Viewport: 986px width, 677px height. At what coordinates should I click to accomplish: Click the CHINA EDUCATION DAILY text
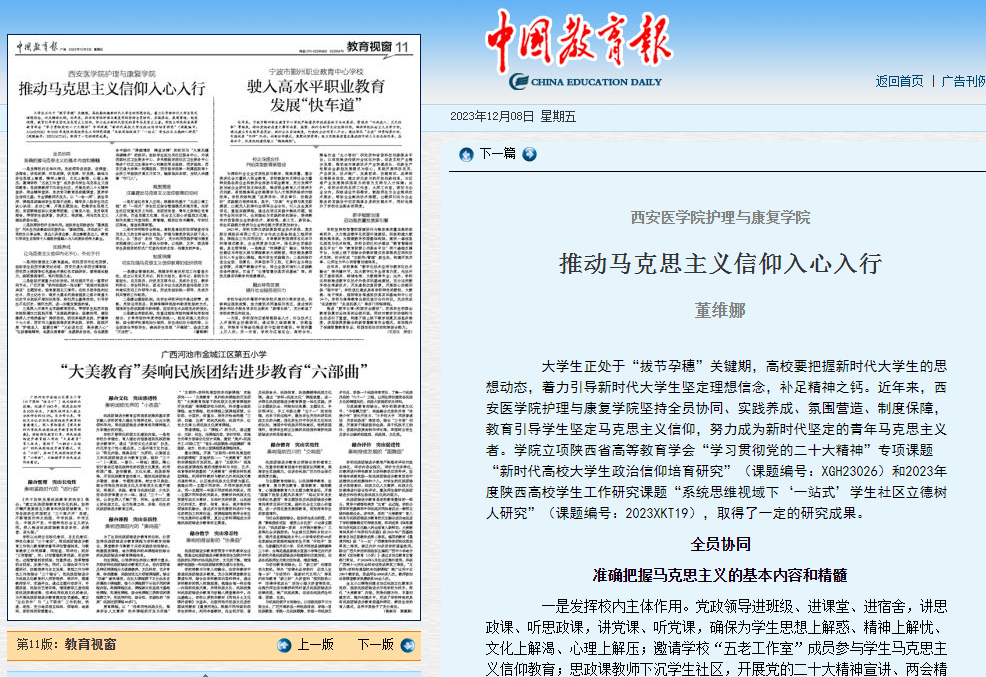[x=597, y=82]
